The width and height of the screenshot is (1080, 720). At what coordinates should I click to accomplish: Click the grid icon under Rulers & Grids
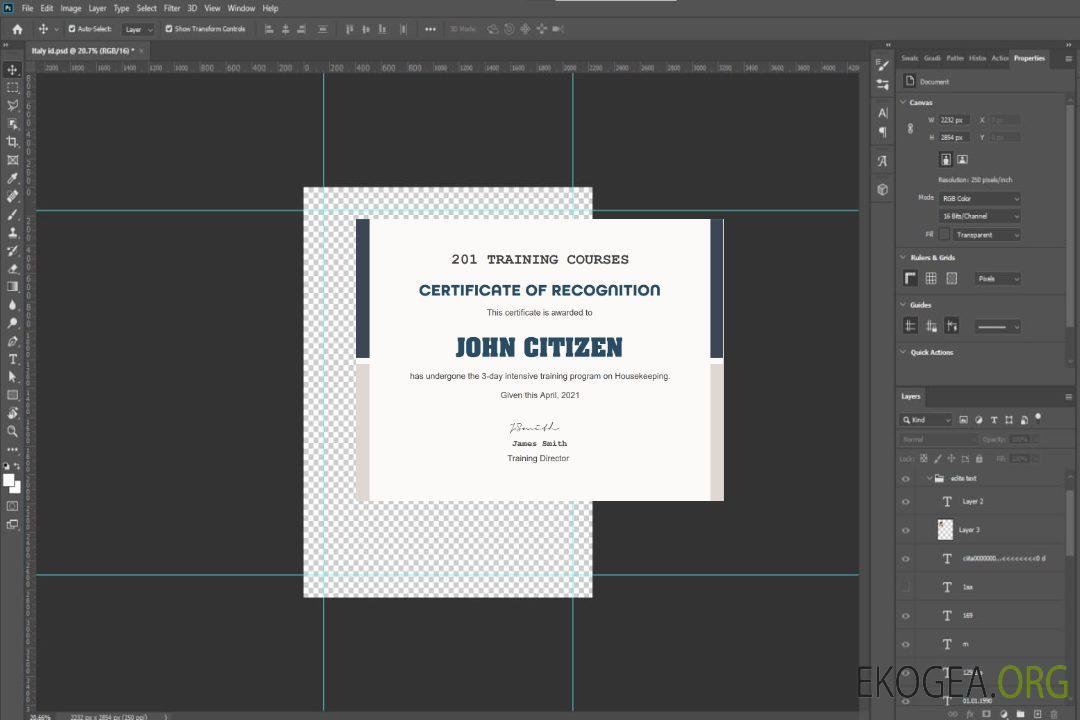[931, 279]
